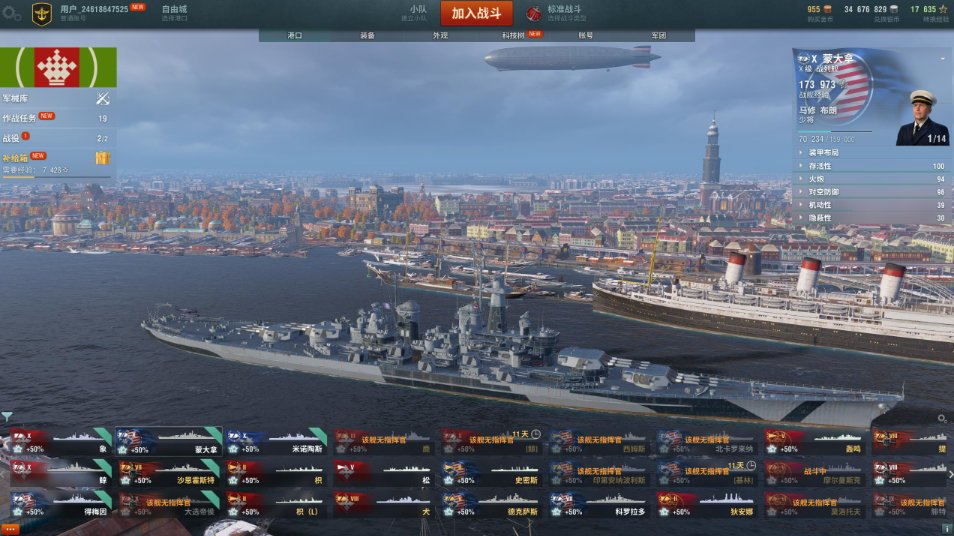Switch to the 科技树 tab
Image resolution: width=954 pixels, height=536 pixels.
(513, 36)
